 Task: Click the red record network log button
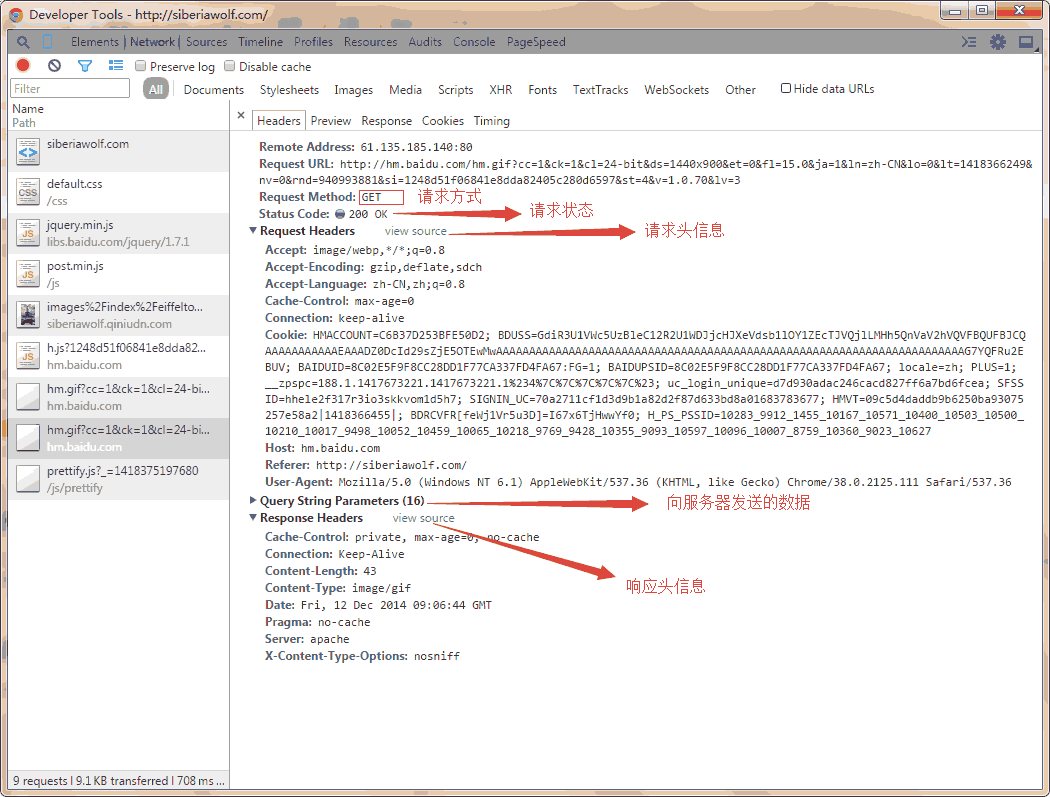click(23, 66)
